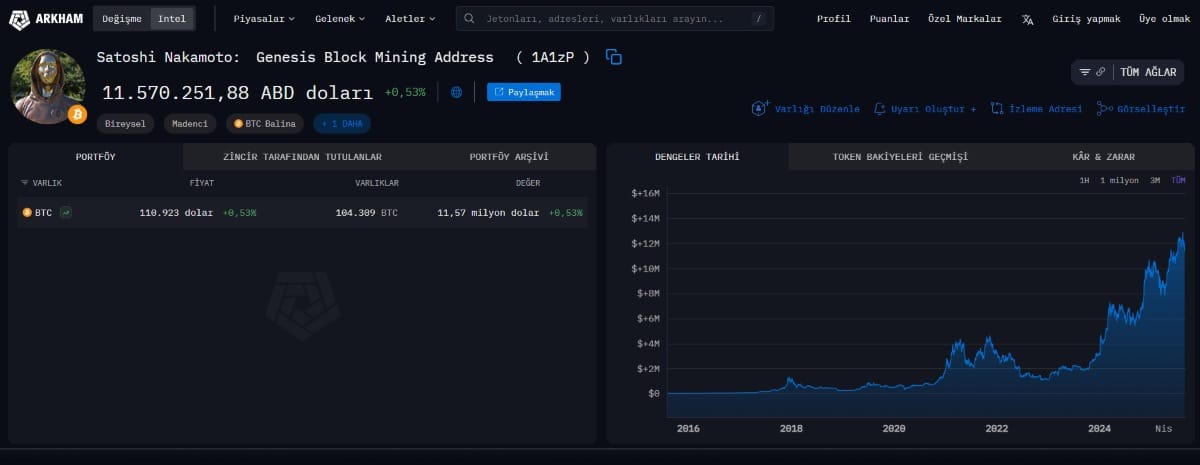Select TOKEN BAKİYELERİ GEÇMİŞİ tab

[x=900, y=157]
